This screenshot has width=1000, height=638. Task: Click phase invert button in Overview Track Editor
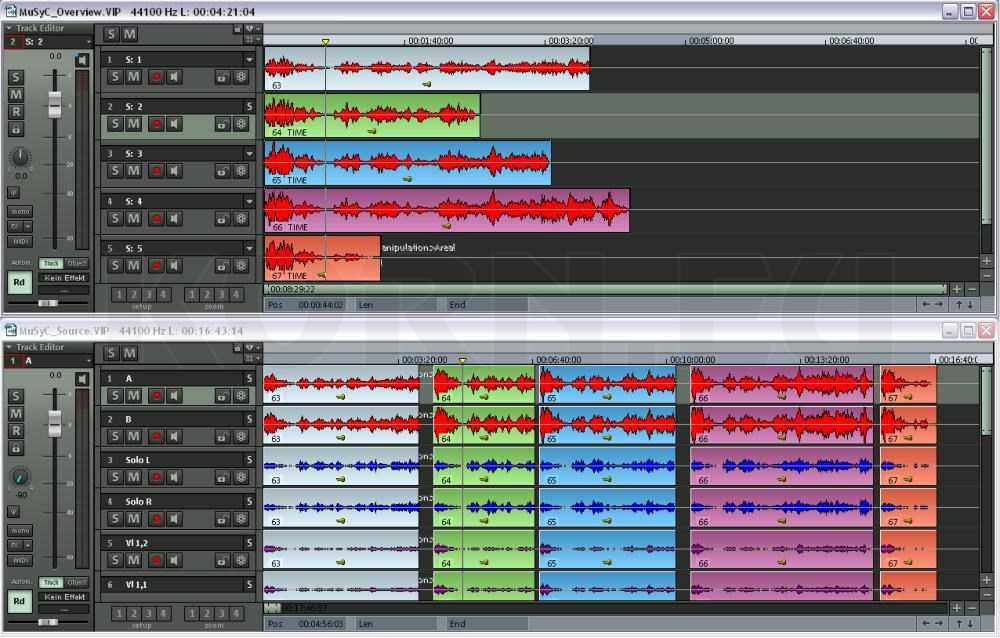click(x=13, y=192)
